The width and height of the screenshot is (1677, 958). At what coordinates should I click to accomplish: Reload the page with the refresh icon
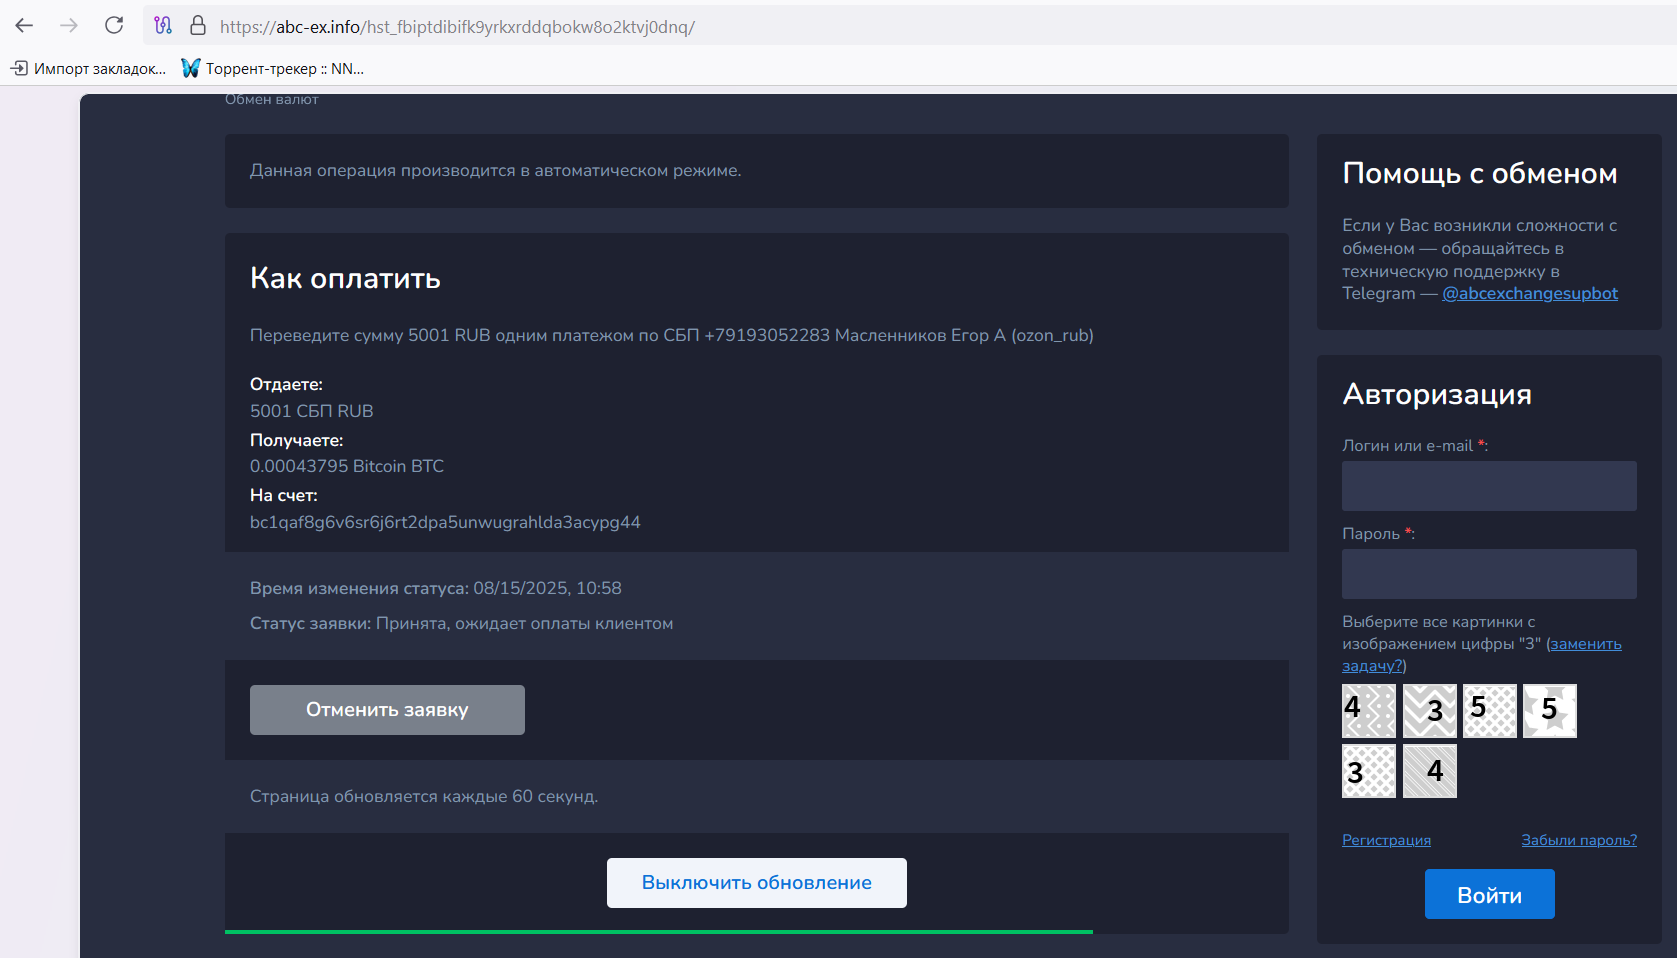[x=114, y=26]
